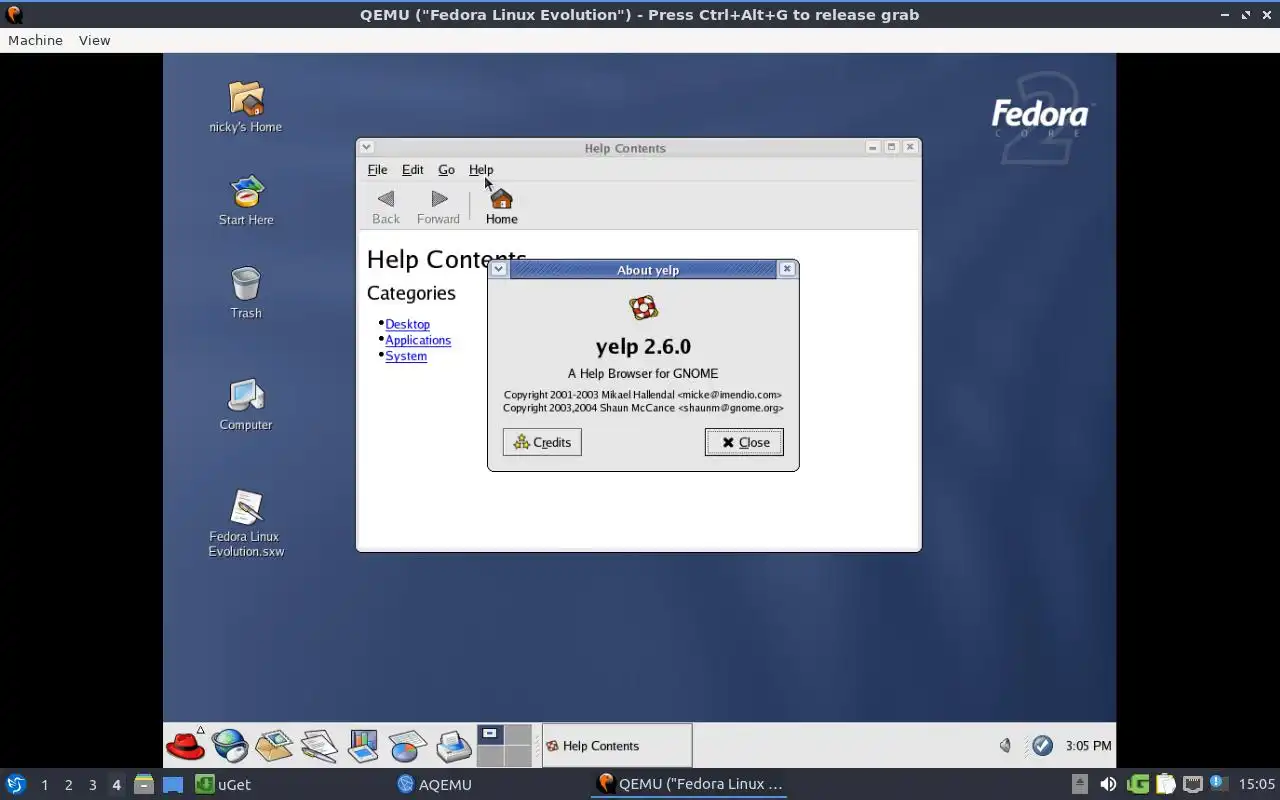Click host tray volume icon

1108,784
